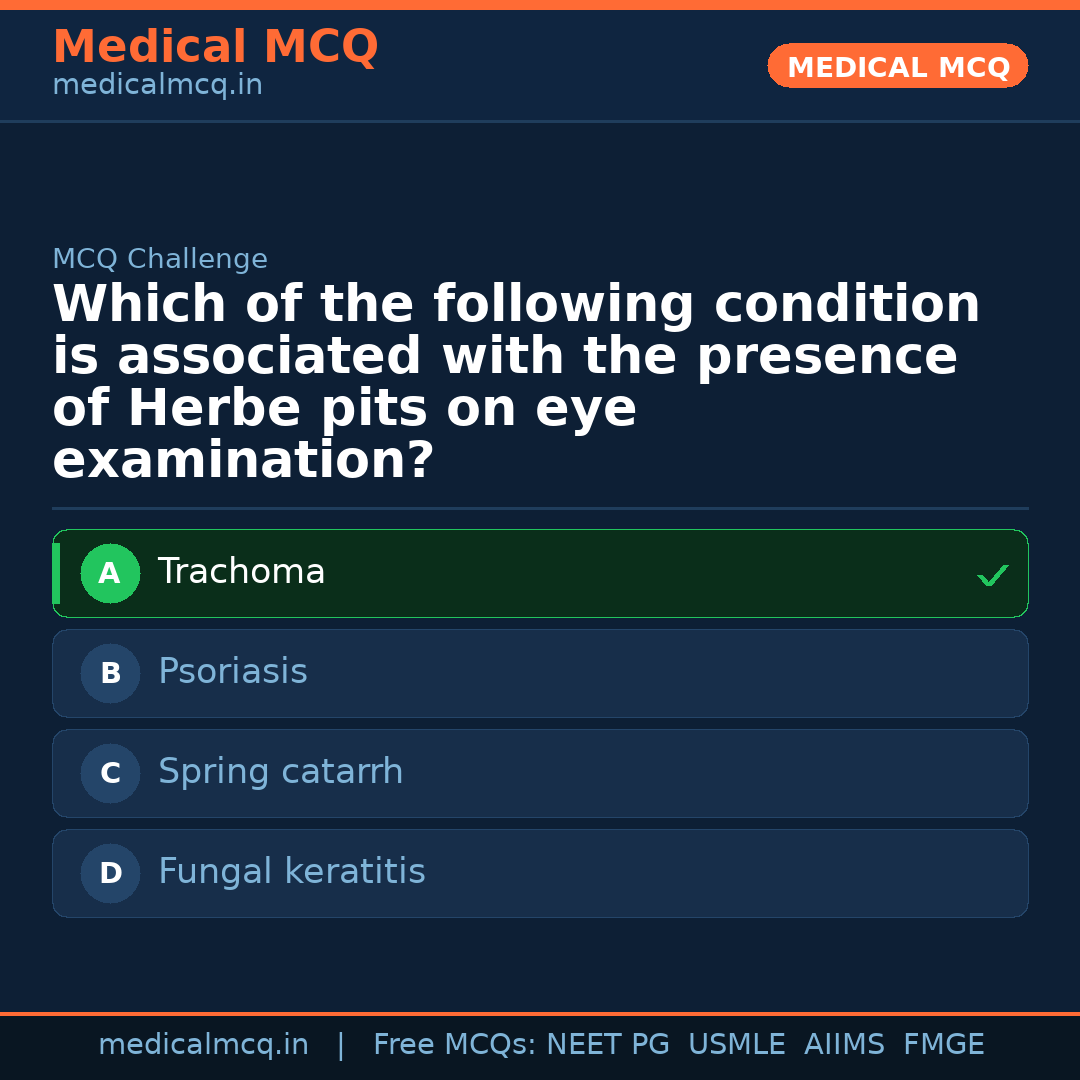This screenshot has height=1080, width=1080.
Task: Click the circular A badge icon
Action: [x=110, y=573]
